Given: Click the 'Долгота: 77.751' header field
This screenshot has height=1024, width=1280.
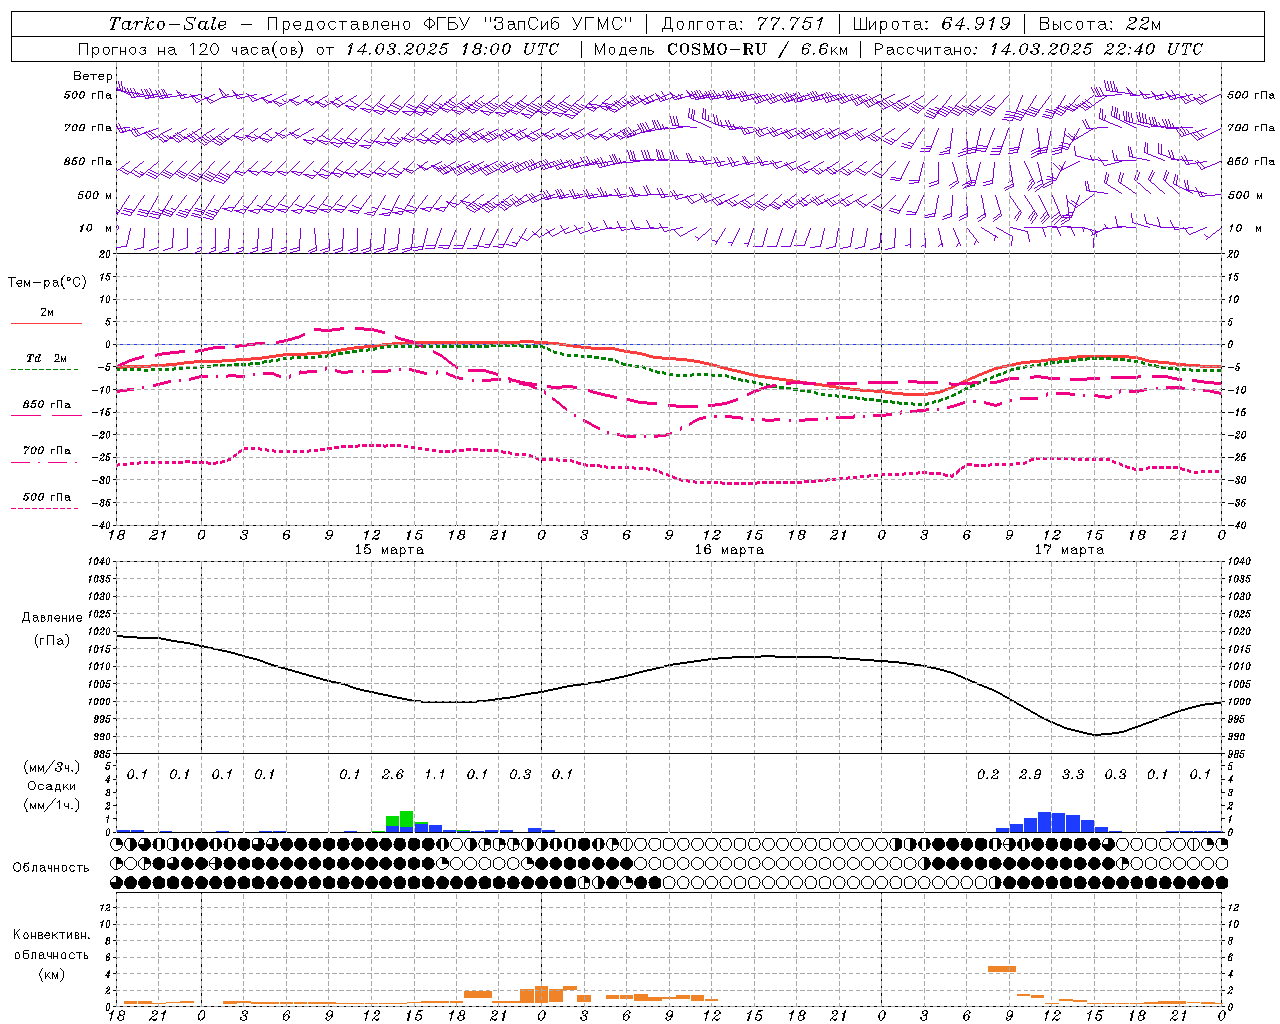Looking at the screenshot, I should (743, 24).
